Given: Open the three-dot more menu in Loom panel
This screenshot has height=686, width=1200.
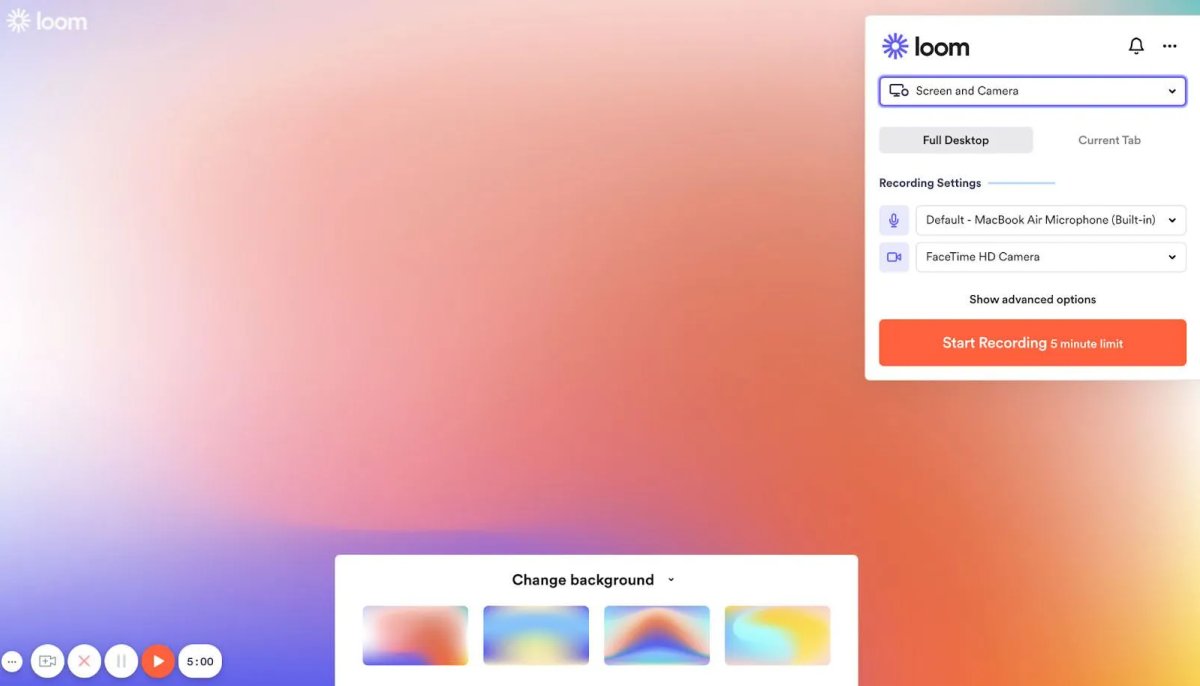Looking at the screenshot, I should (x=1169, y=46).
